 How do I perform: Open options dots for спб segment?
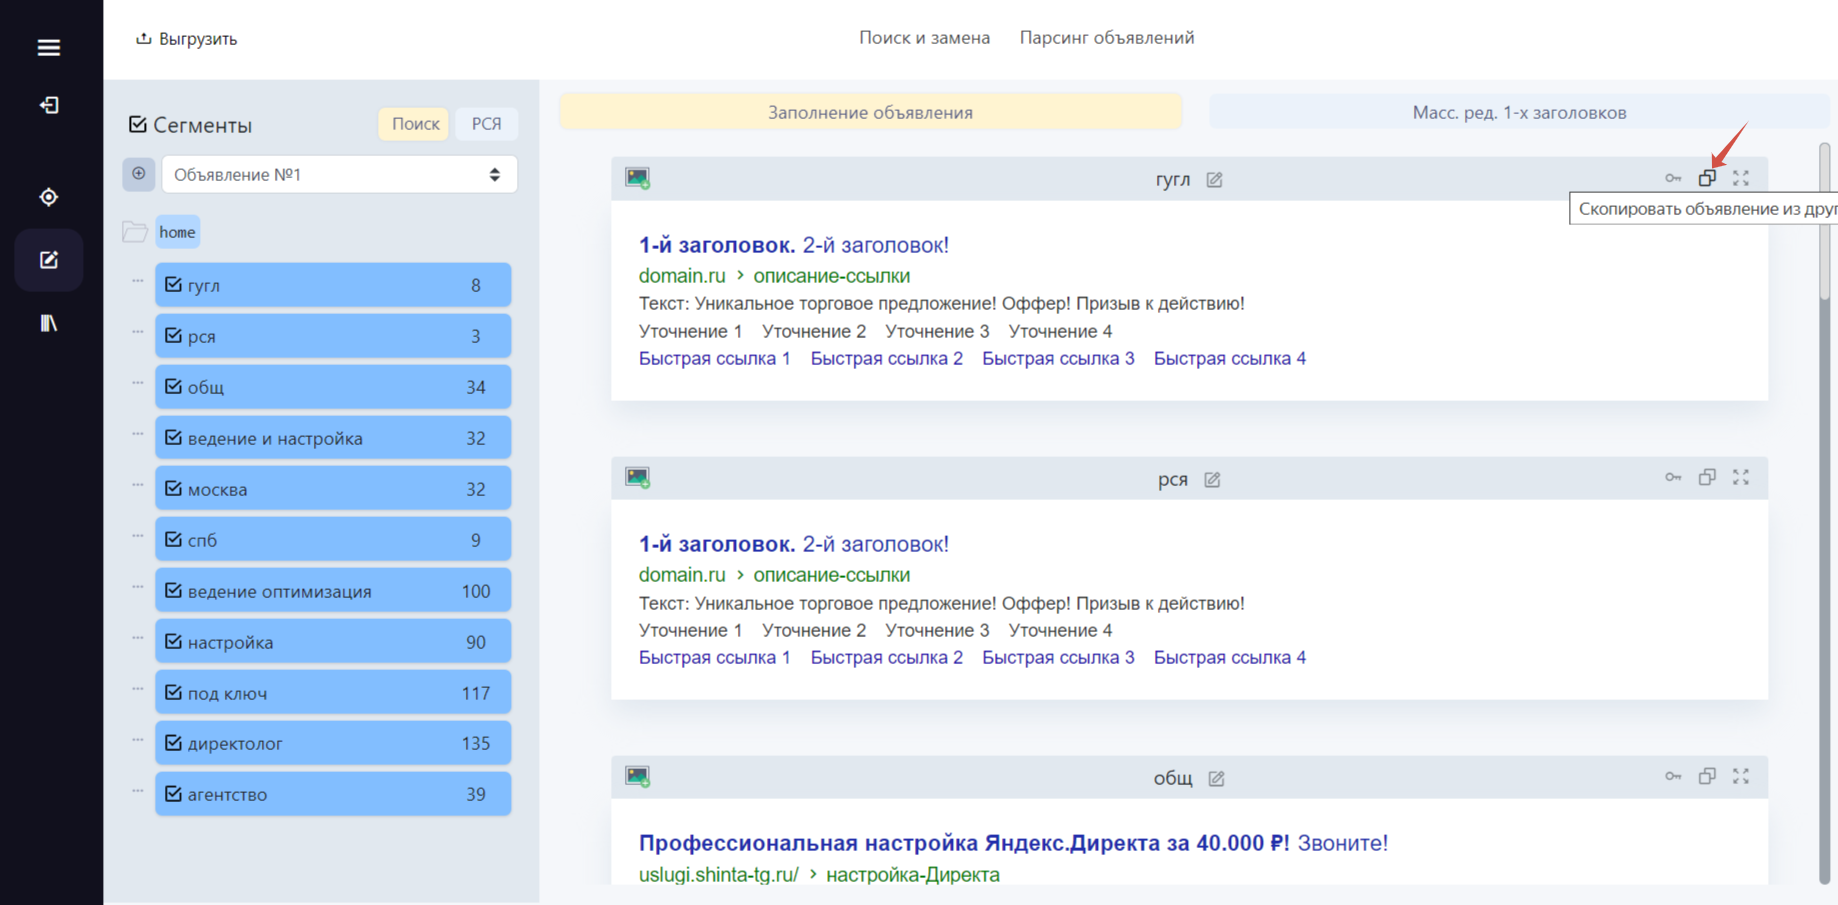pyautogui.click(x=138, y=536)
